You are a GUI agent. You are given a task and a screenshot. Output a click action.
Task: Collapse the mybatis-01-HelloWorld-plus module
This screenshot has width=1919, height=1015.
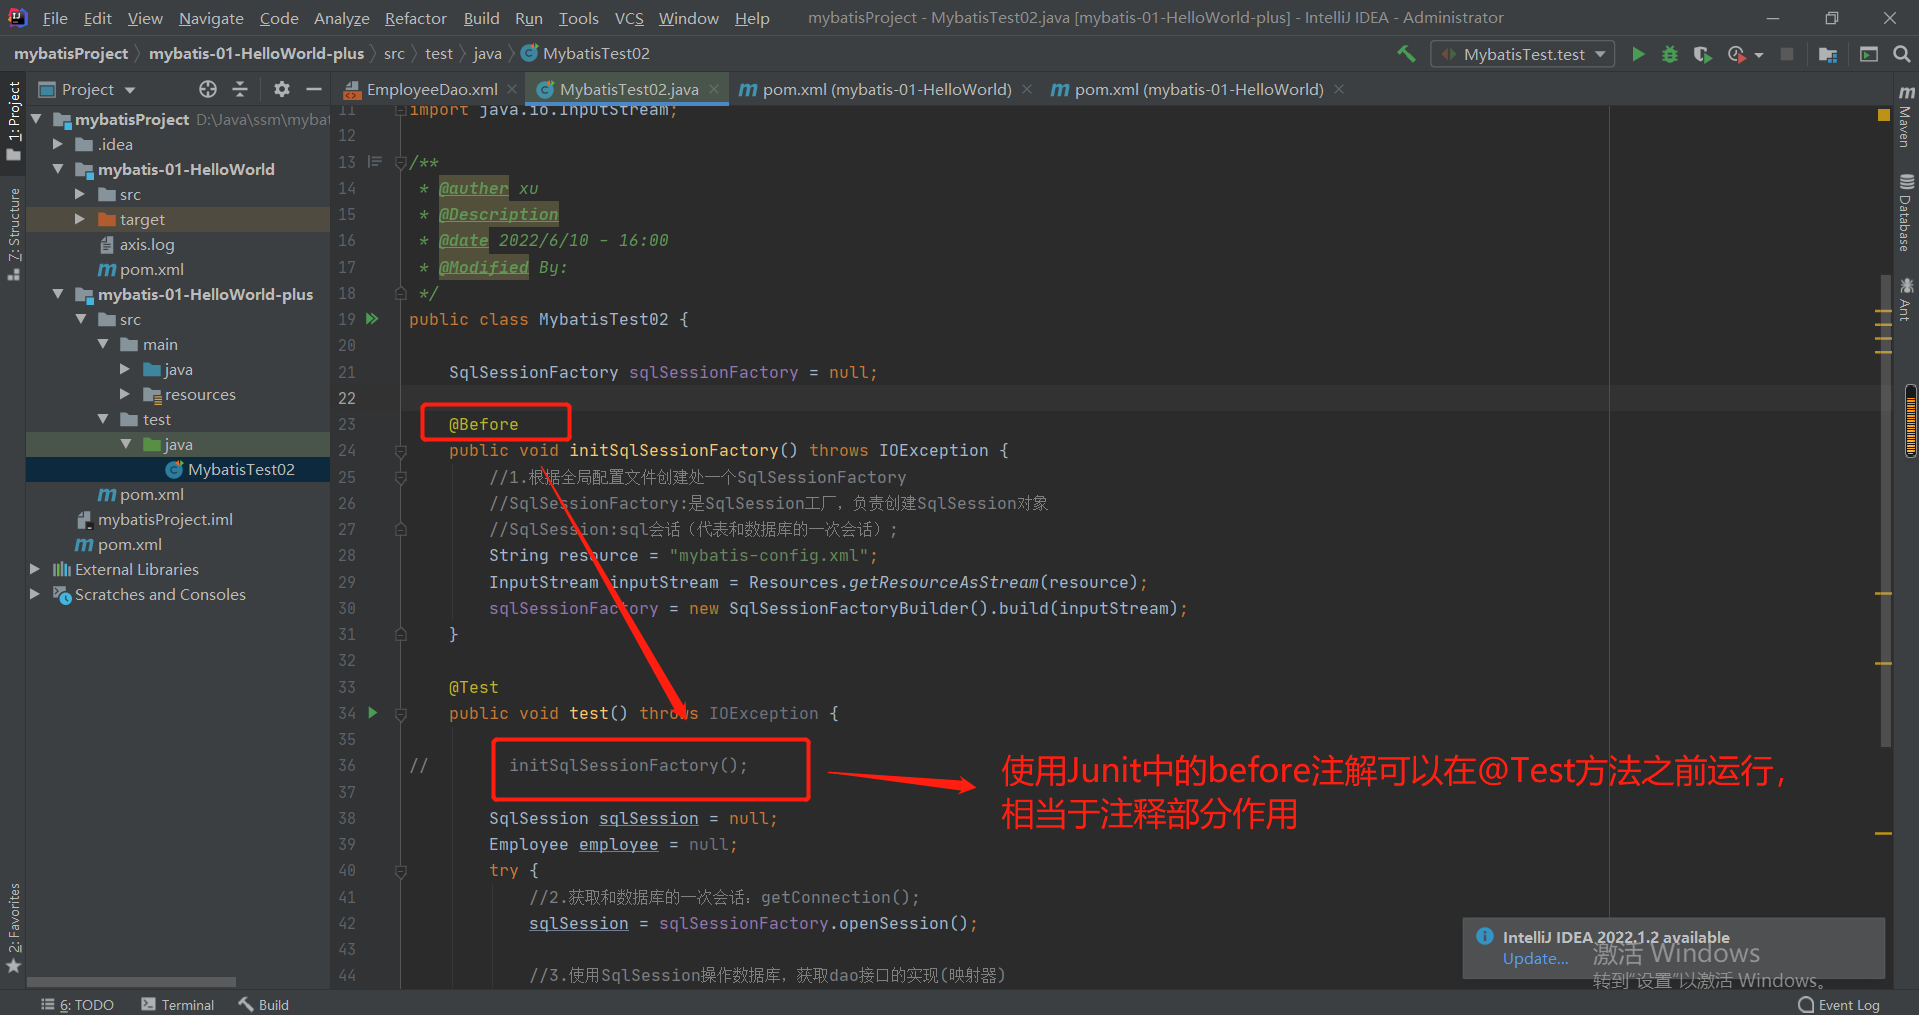(x=58, y=294)
